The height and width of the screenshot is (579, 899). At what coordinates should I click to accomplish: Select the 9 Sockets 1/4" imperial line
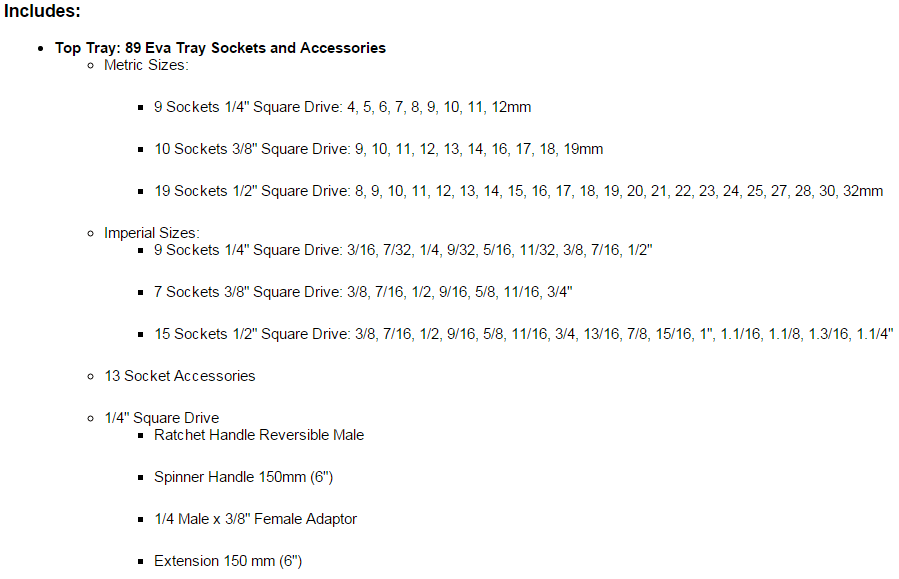(x=403, y=251)
